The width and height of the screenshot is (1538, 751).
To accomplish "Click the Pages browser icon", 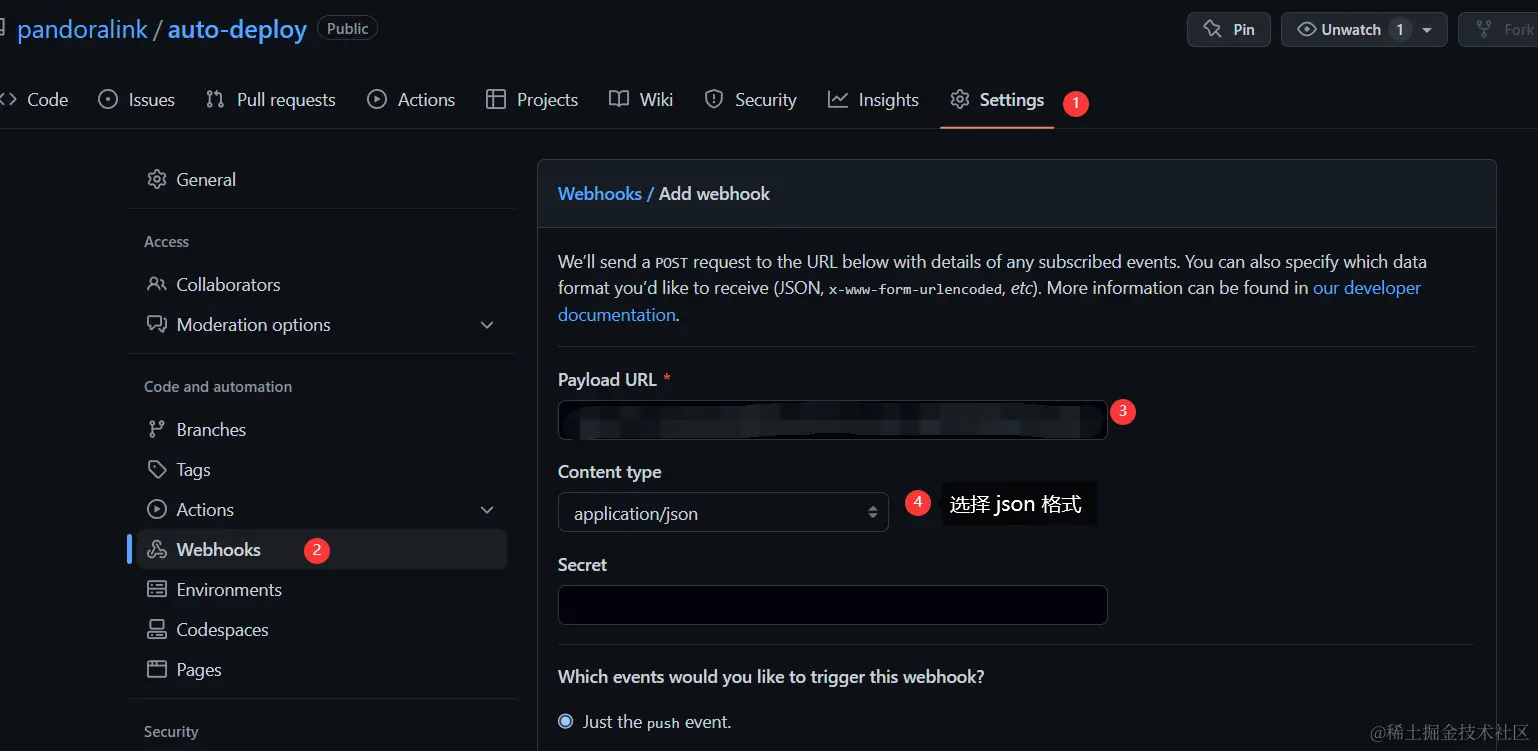I will click(x=157, y=669).
